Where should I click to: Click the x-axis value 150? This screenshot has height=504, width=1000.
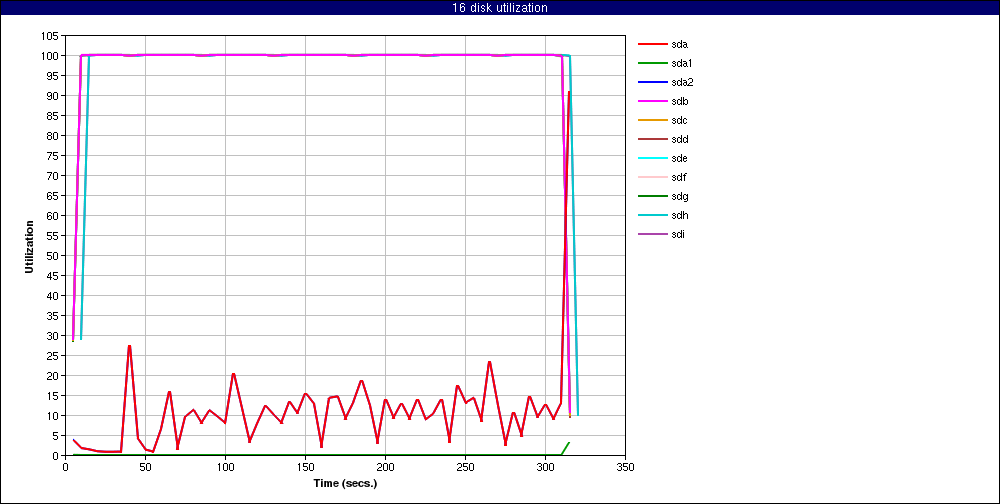click(x=305, y=467)
